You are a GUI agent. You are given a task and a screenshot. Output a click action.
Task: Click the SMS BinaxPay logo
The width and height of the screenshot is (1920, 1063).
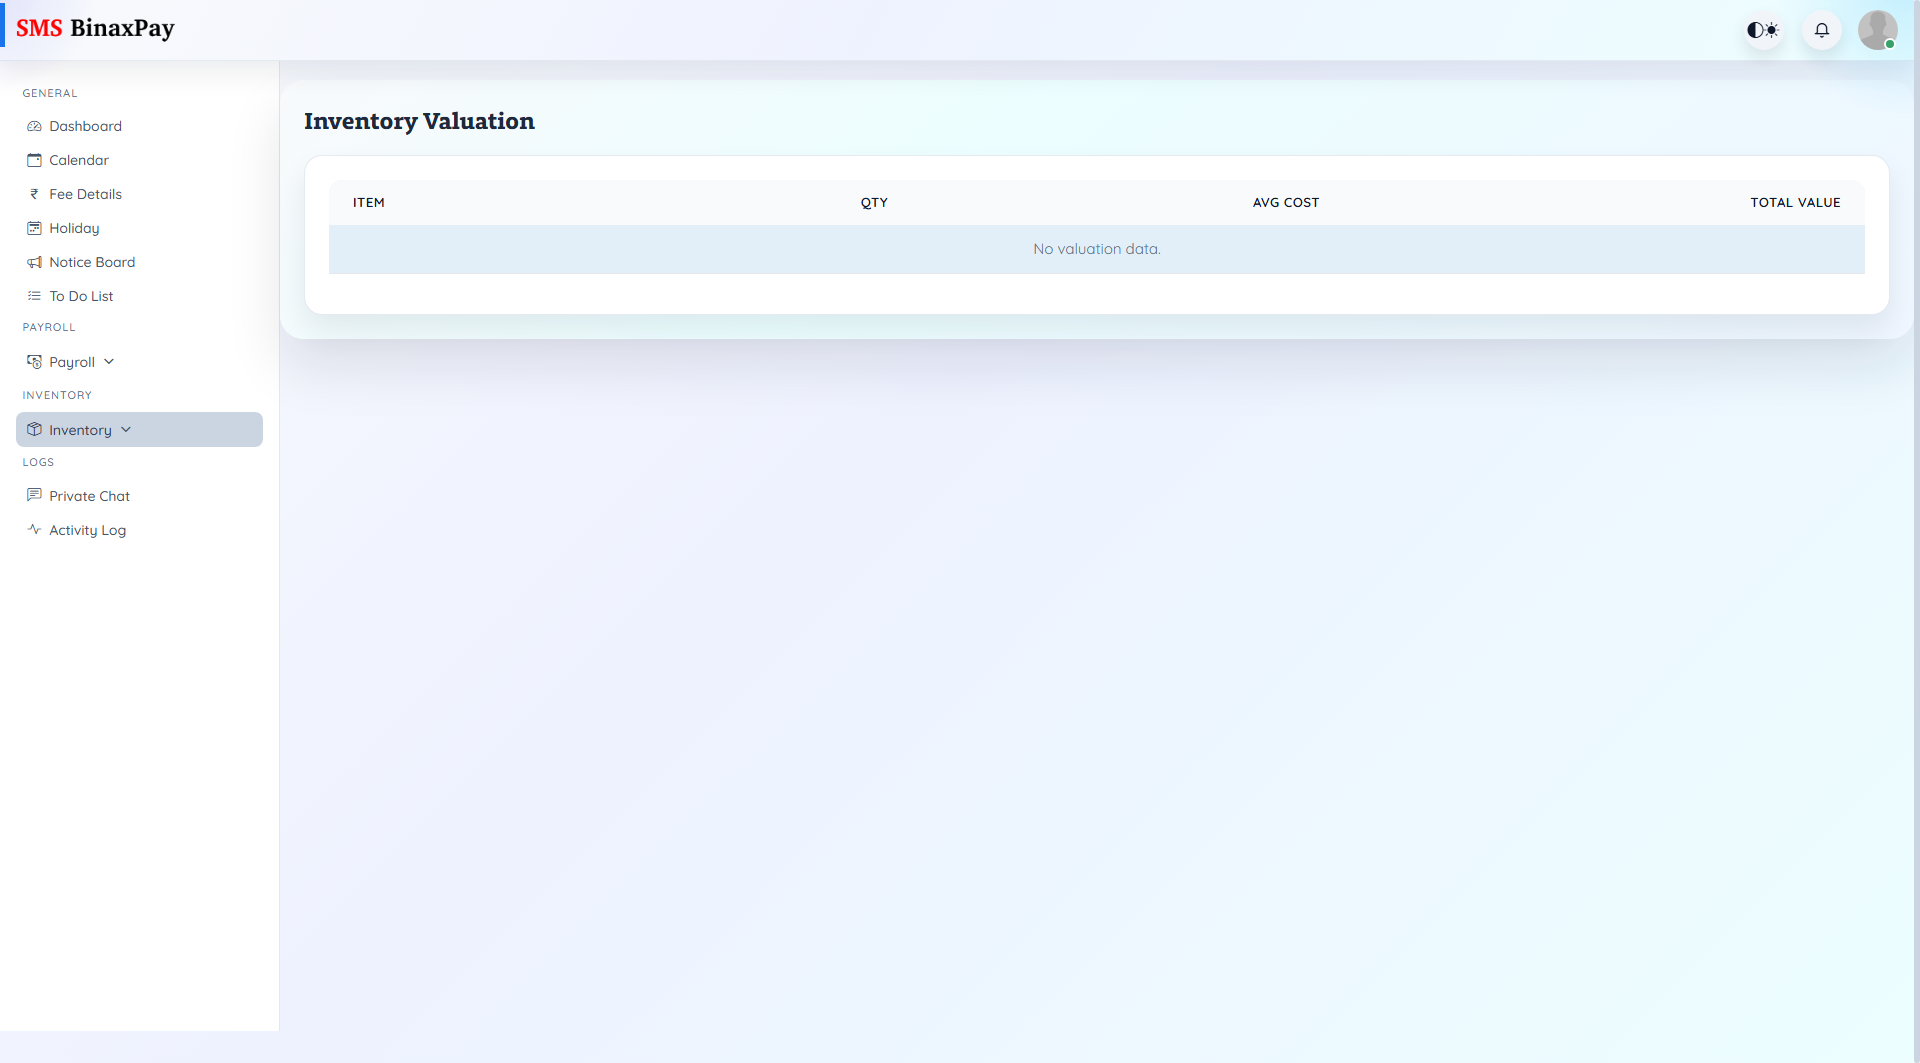coord(96,28)
